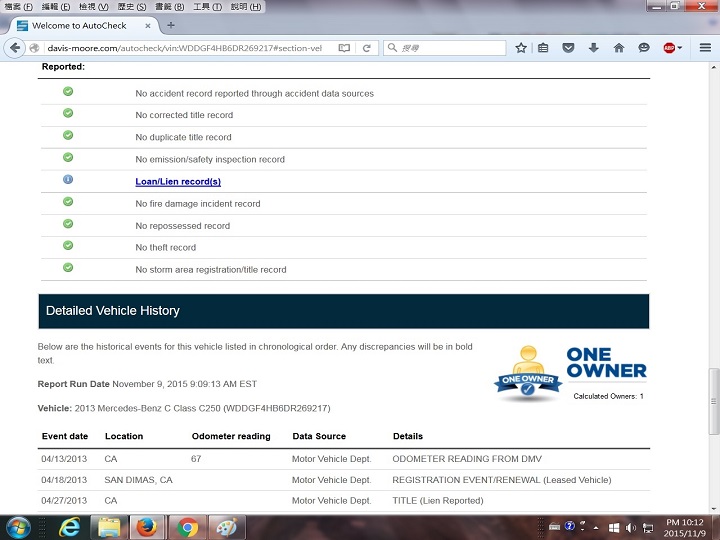Open the 檢視 (V) menu
Image resolution: width=720 pixels, height=540 pixels.
click(x=94, y=6)
